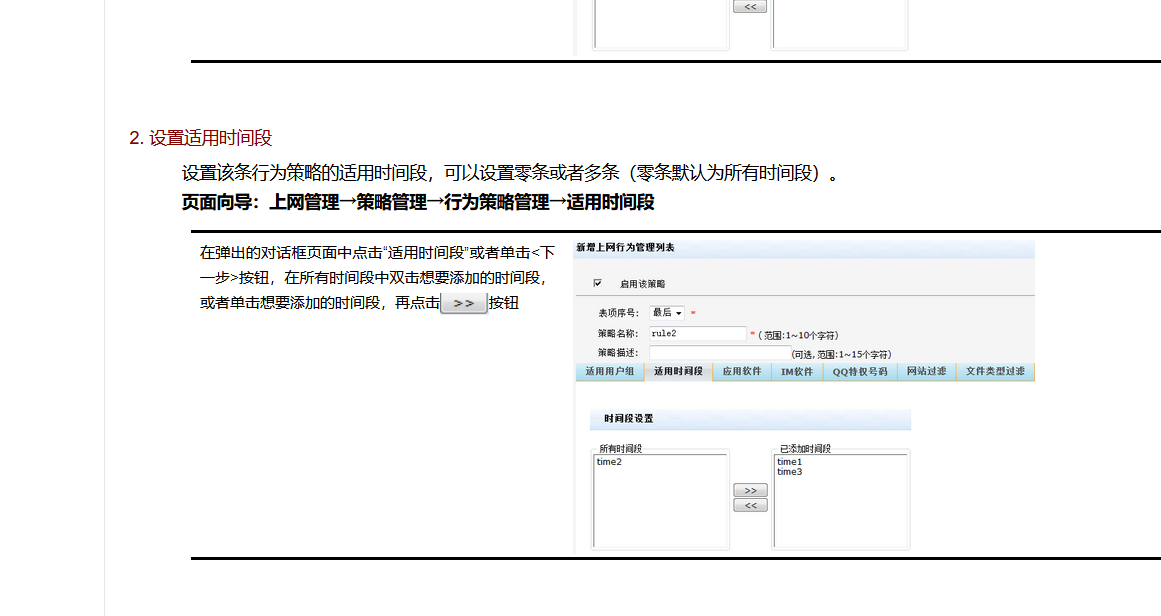Image resolution: width=1161 pixels, height=616 pixels.
Task: Switch to the QQ特权号码 tab
Action: [x=860, y=372]
